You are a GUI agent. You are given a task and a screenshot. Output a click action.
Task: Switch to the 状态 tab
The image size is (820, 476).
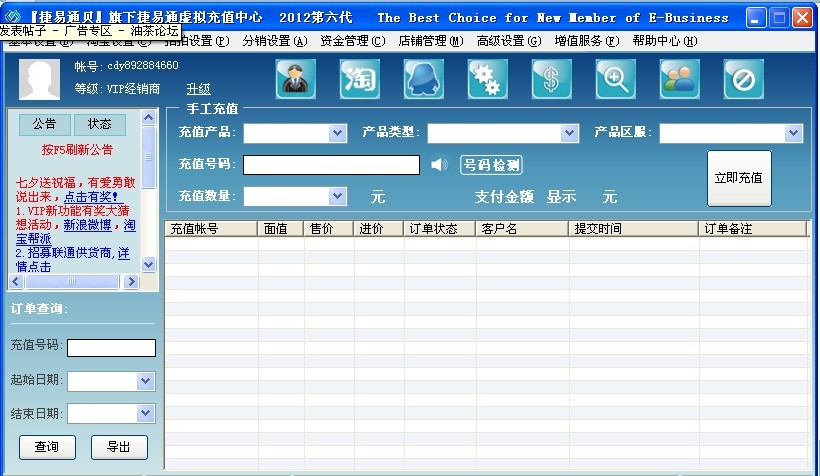click(99, 124)
